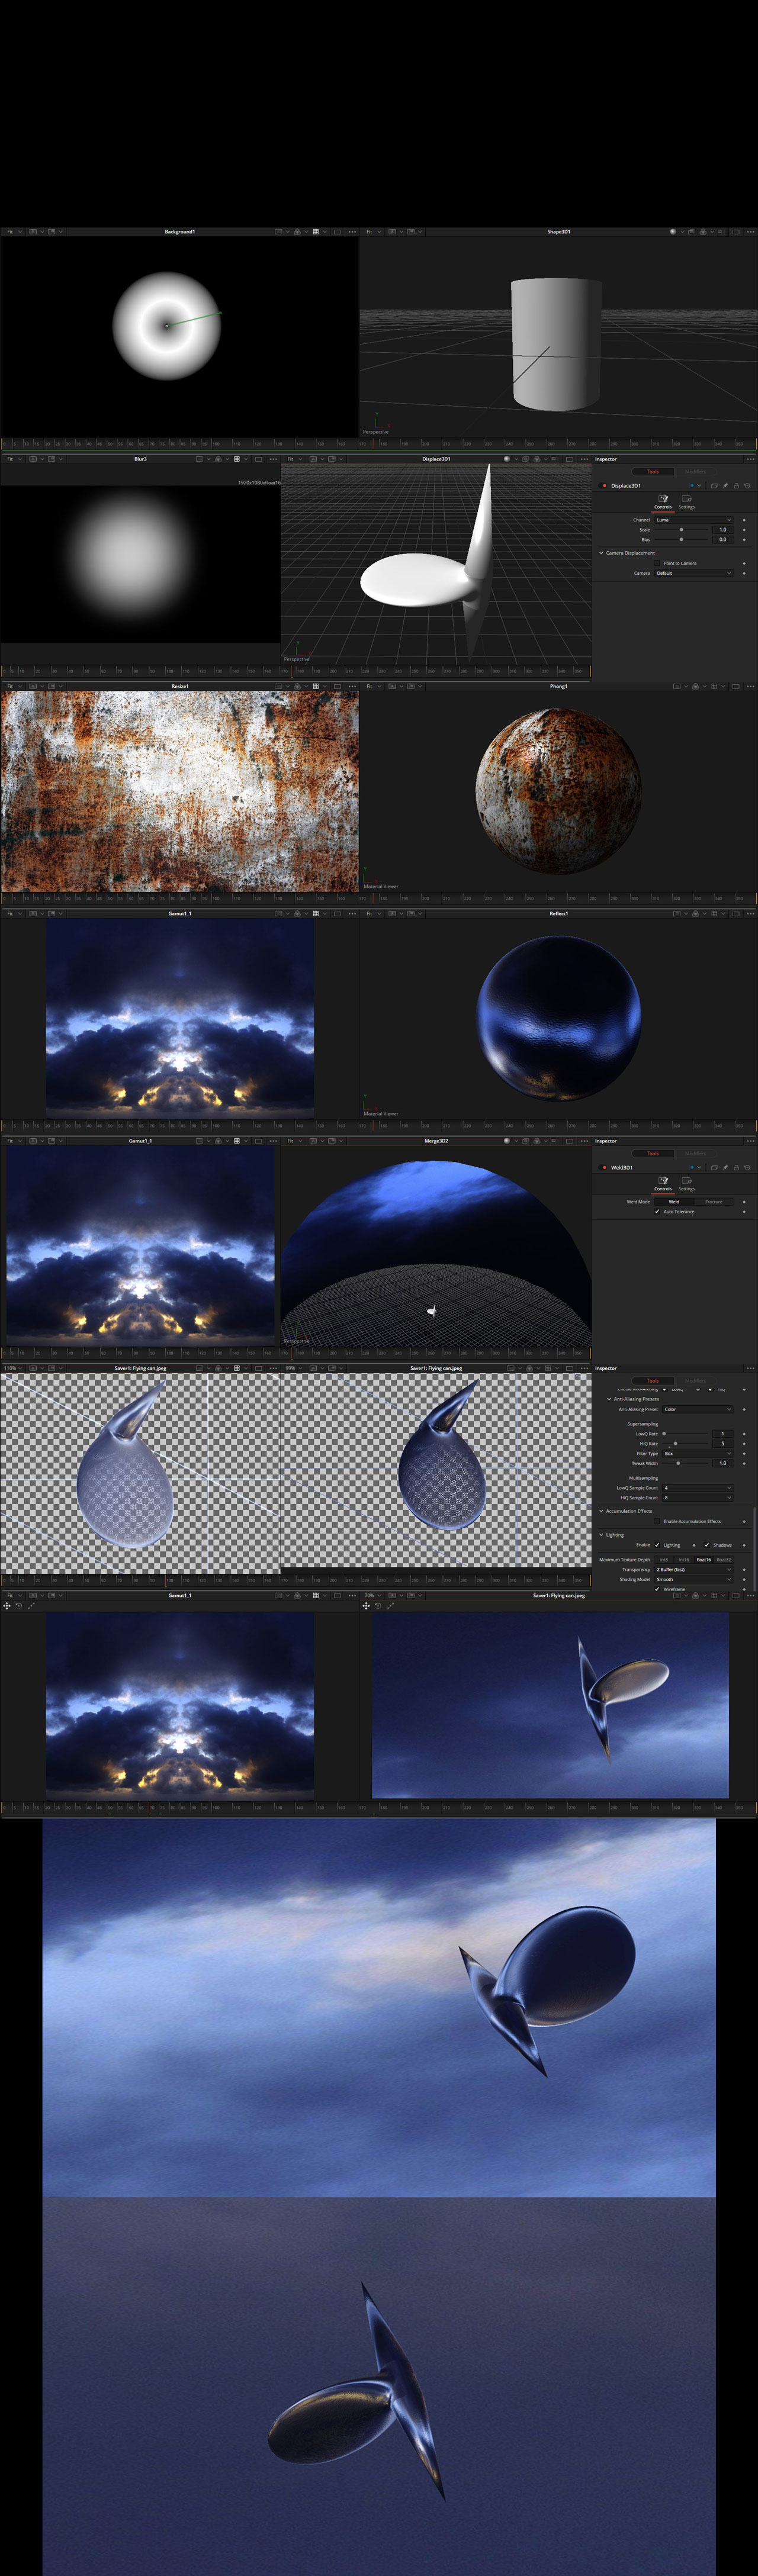This screenshot has height=2576, width=758.
Task: Reset Displace3D1 settings icon
Action: [747, 486]
